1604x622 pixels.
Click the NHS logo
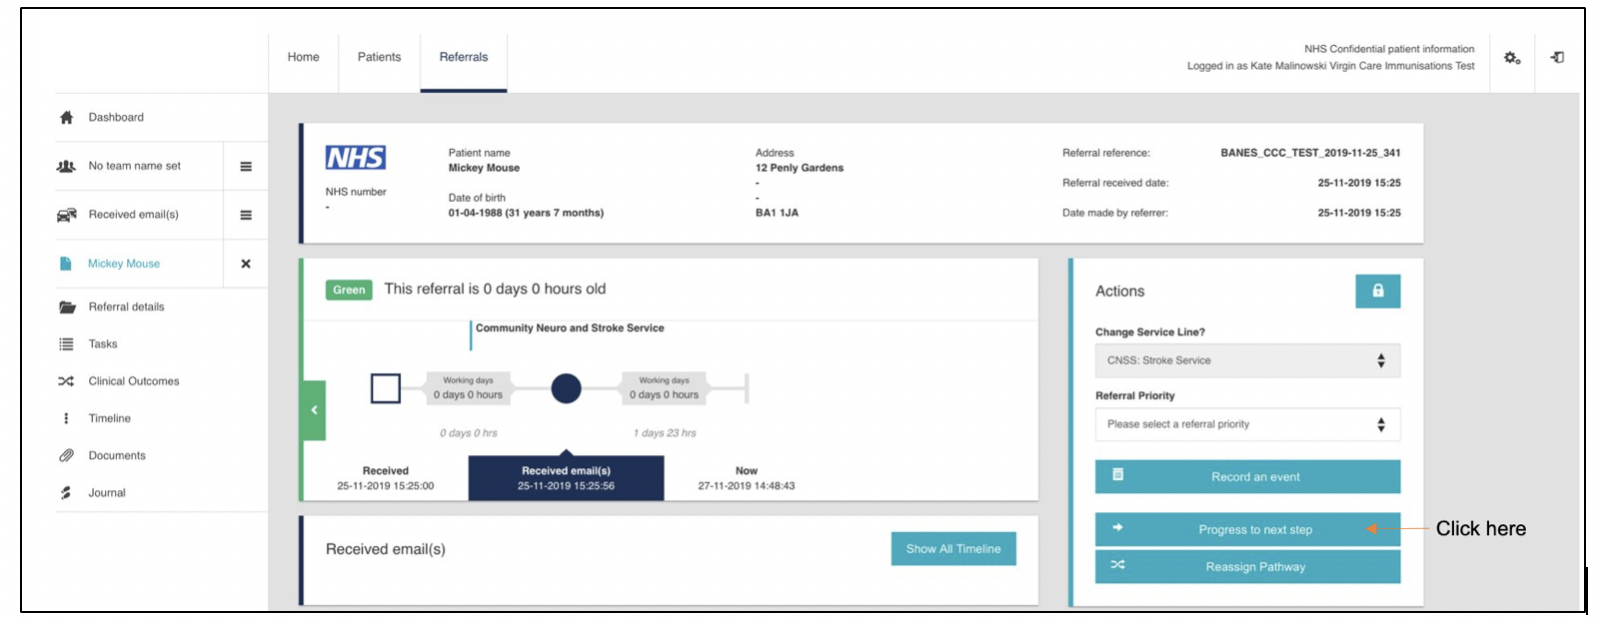[x=355, y=158]
